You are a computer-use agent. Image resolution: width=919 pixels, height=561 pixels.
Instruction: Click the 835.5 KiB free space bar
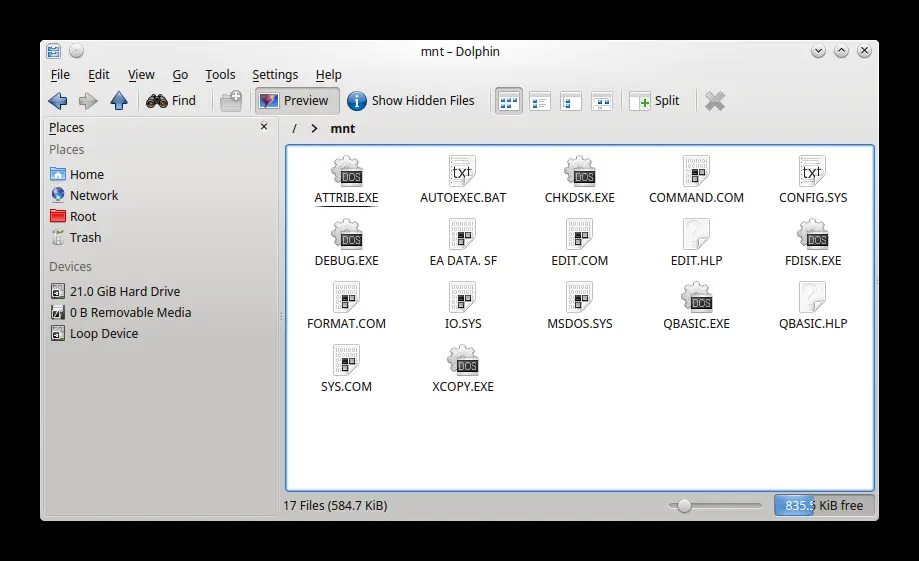coord(823,505)
